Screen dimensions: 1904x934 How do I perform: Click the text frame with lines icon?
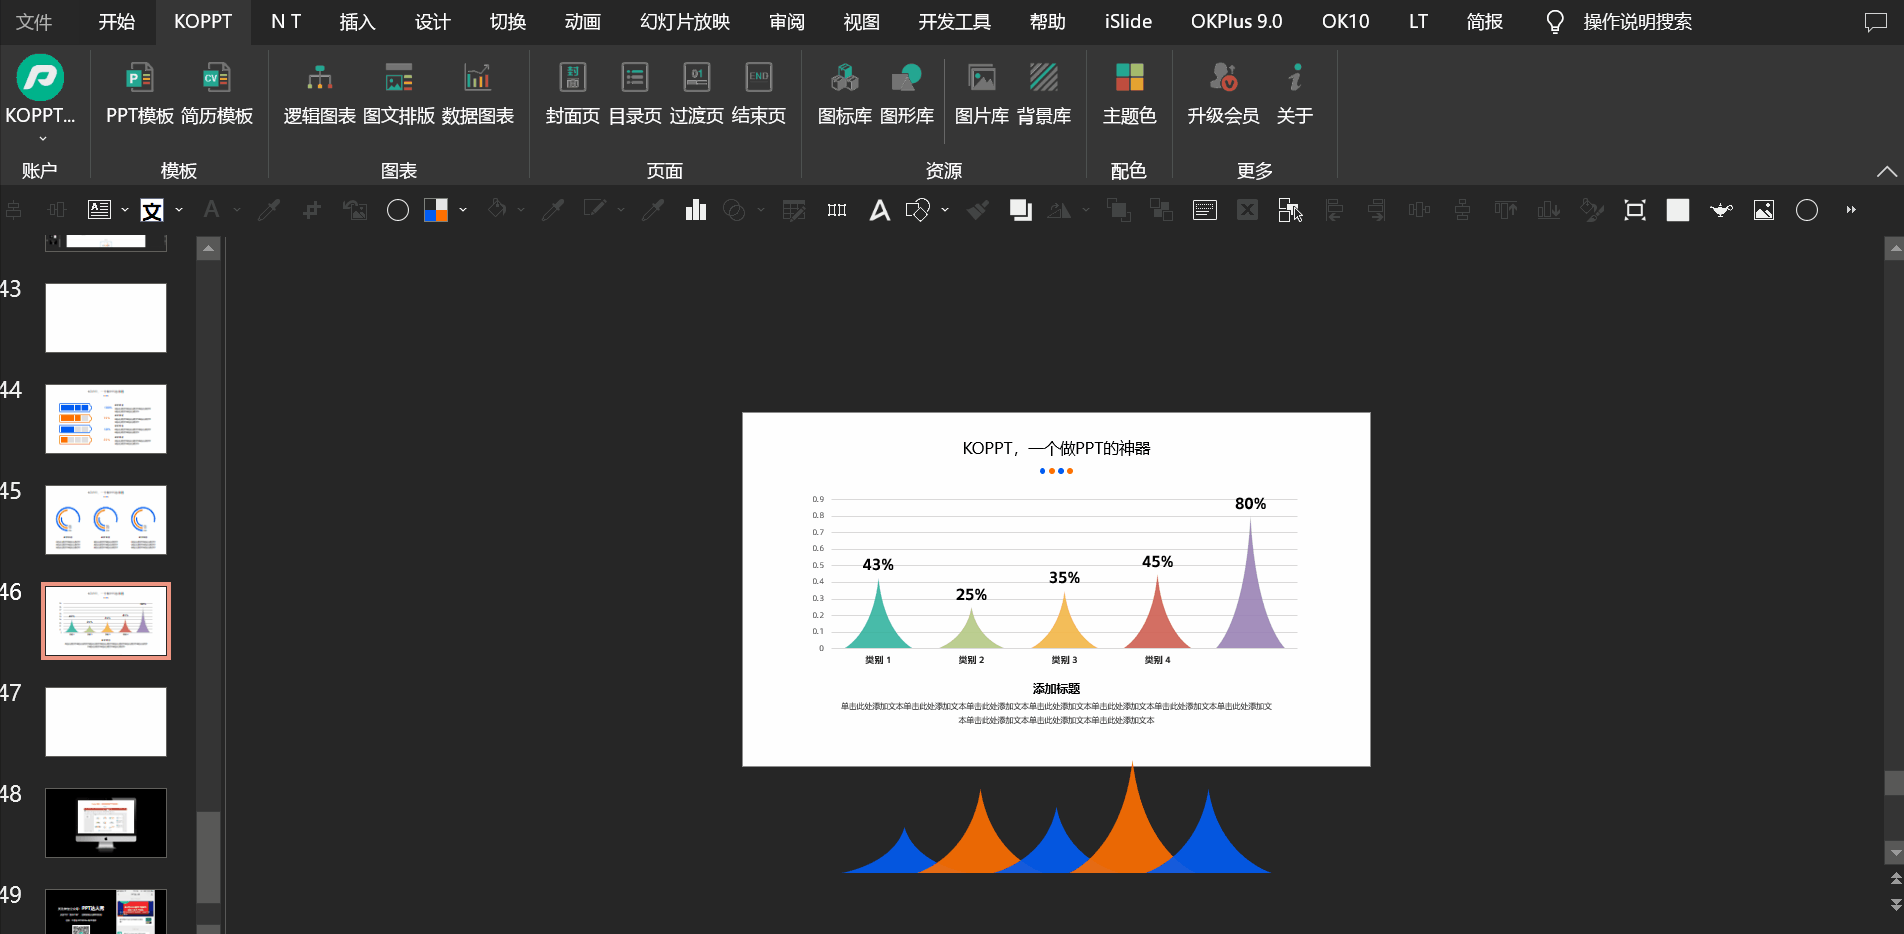point(1205,210)
